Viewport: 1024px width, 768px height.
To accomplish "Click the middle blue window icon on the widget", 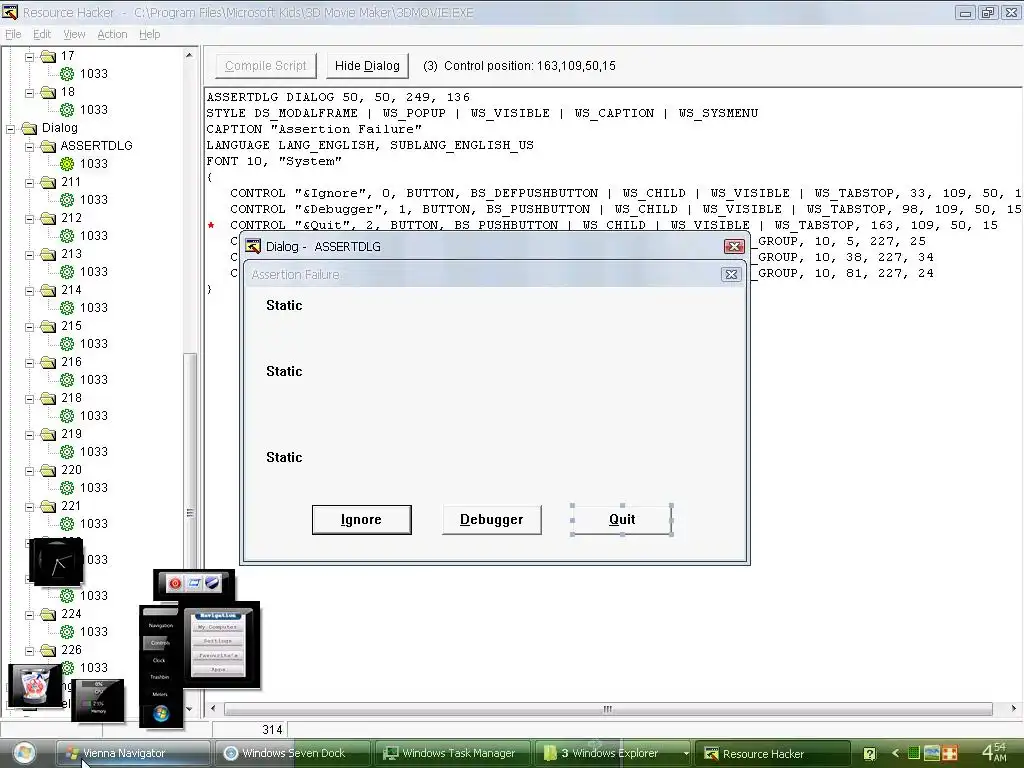I will tap(194, 583).
